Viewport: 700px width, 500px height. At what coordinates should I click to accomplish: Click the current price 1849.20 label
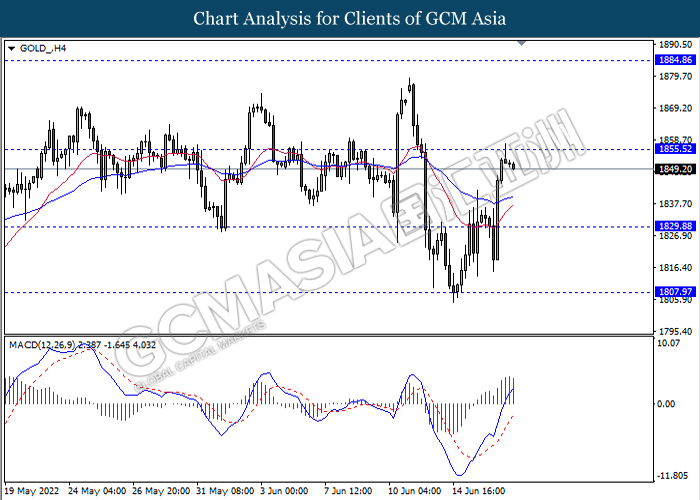click(675, 169)
